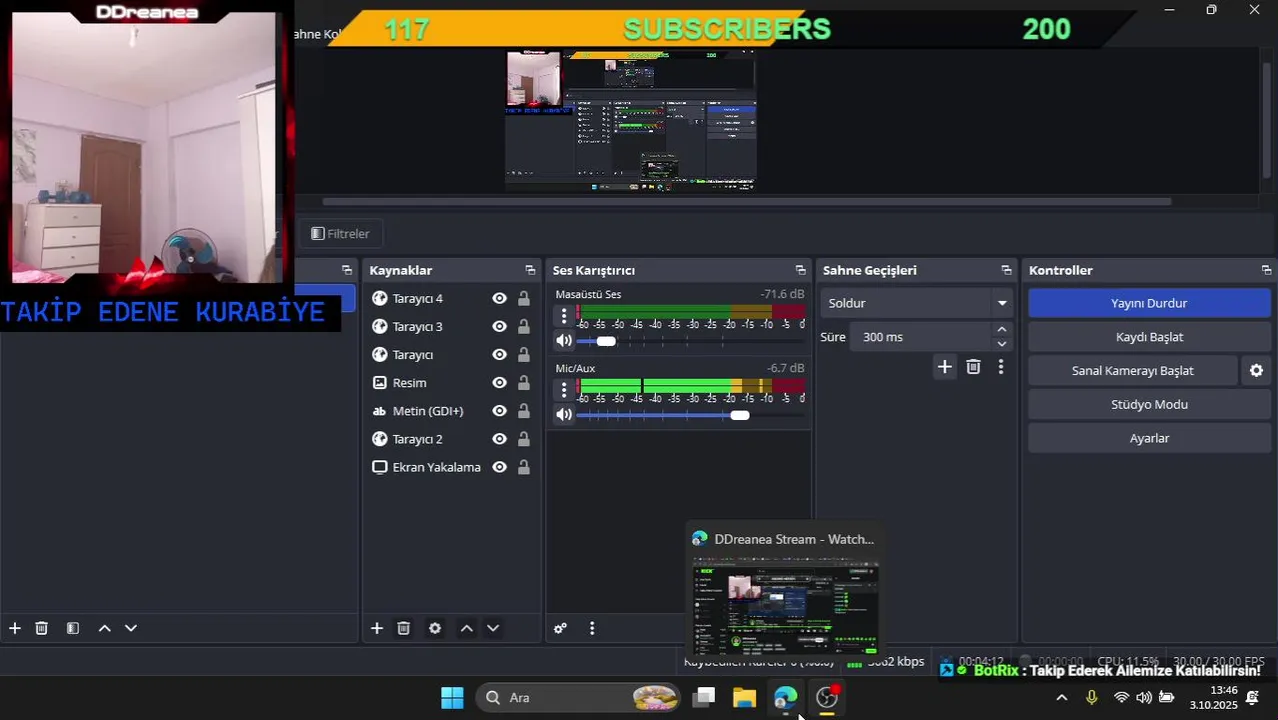This screenshot has width=1278, height=720.
Task: Click the DDreanea Stream window thumbnail preview
Action: (x=786, y=606)
